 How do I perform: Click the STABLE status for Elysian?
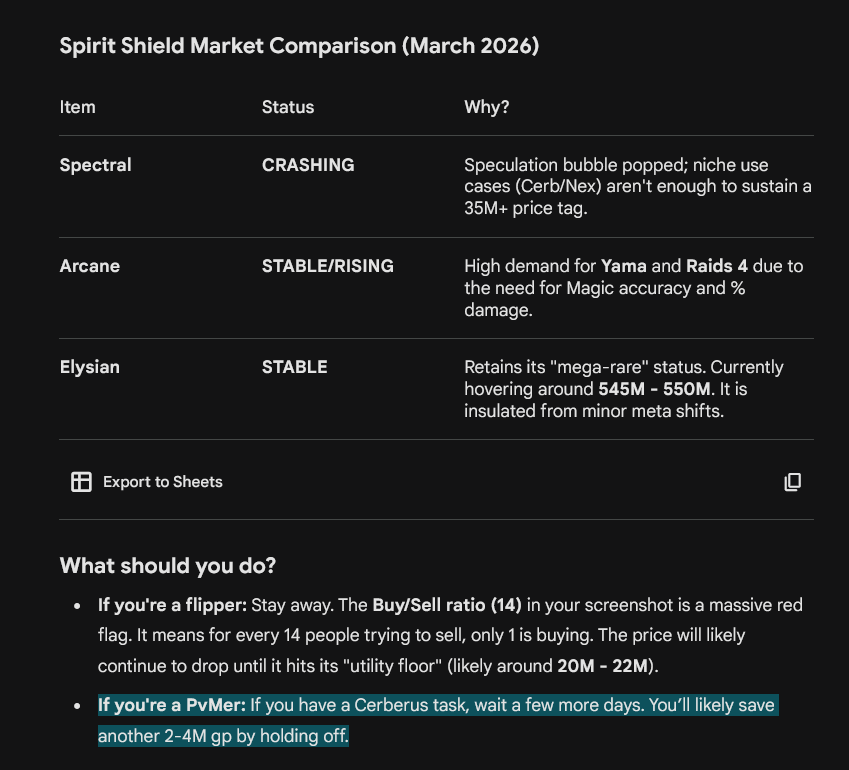tap(295, 367)
